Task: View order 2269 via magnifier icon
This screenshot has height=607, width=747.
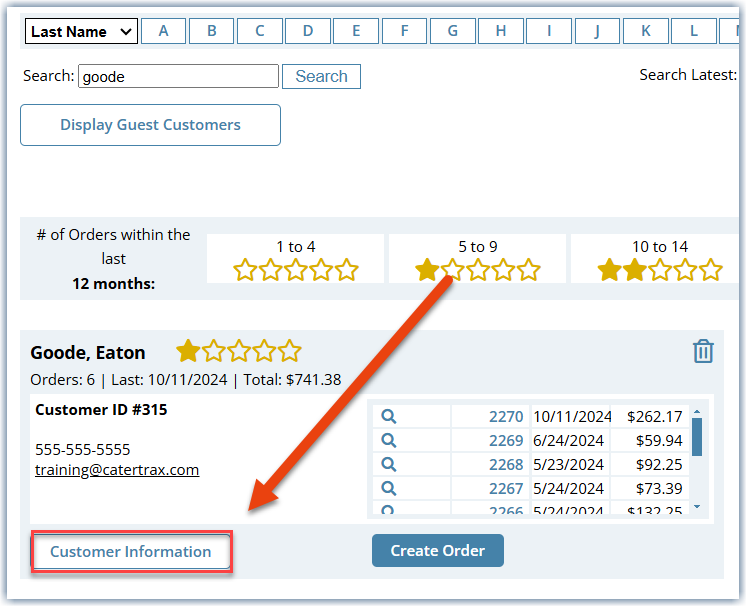Action: 389,440
